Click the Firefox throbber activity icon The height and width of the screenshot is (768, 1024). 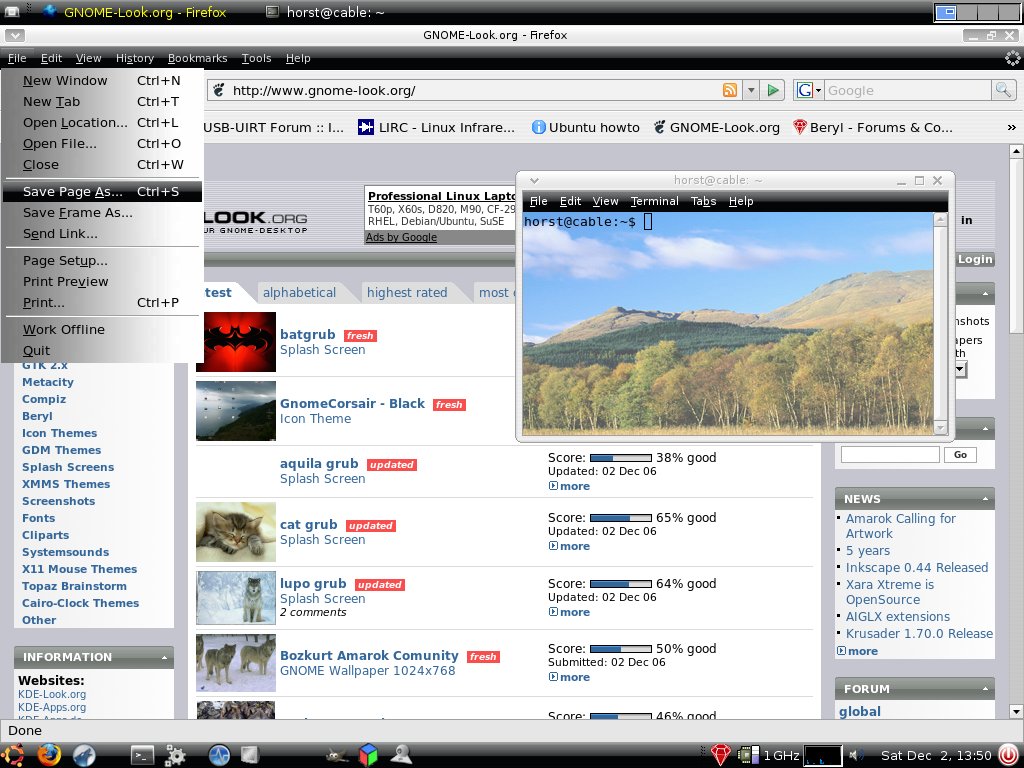[1012, 58]
